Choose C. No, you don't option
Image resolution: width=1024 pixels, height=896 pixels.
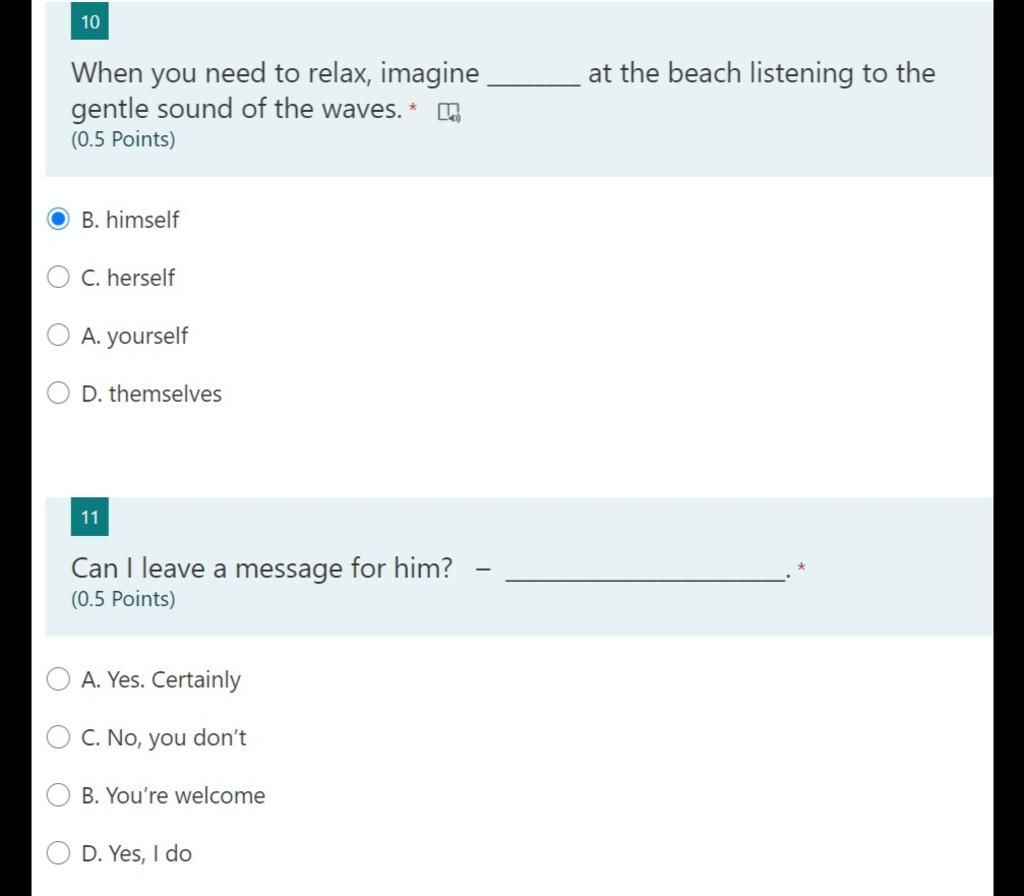[58, 737]
